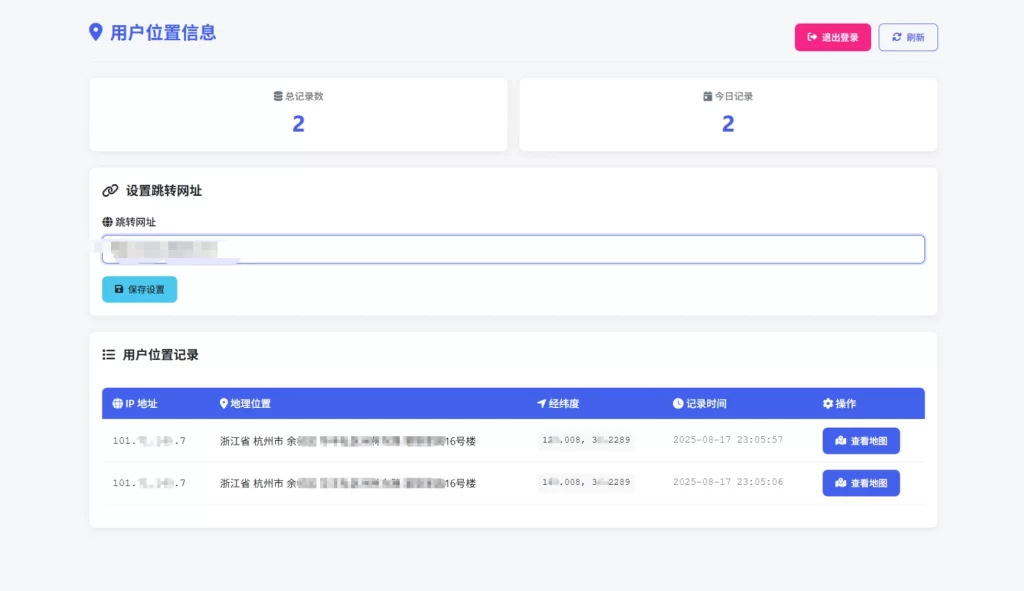Click the records icon above 总记录数 count
The width and height of the screenshot is (1024, 591).
click(x=278, y=96)
